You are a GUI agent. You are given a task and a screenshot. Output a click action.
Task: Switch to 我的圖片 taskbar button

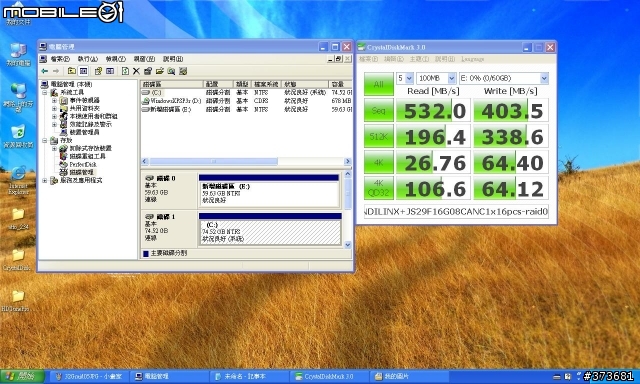point(409,376)
